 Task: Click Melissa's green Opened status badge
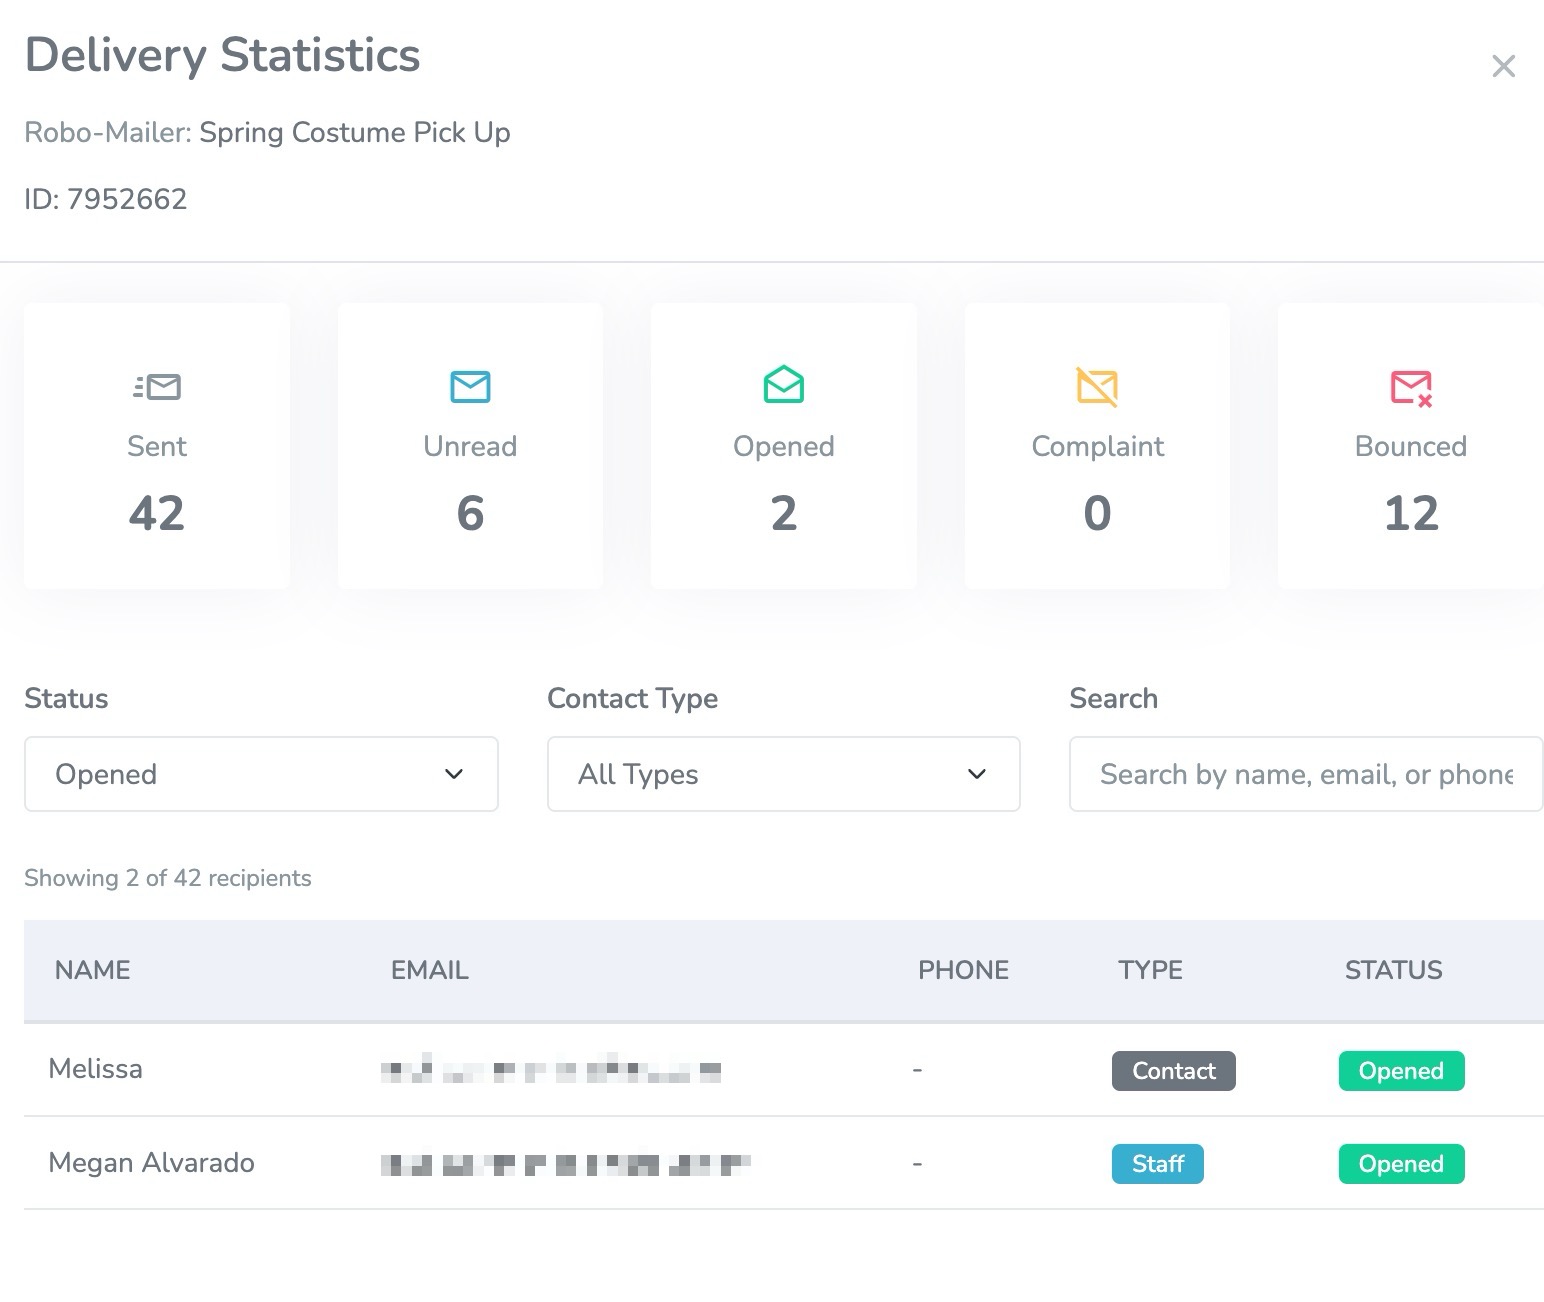1401,1071
